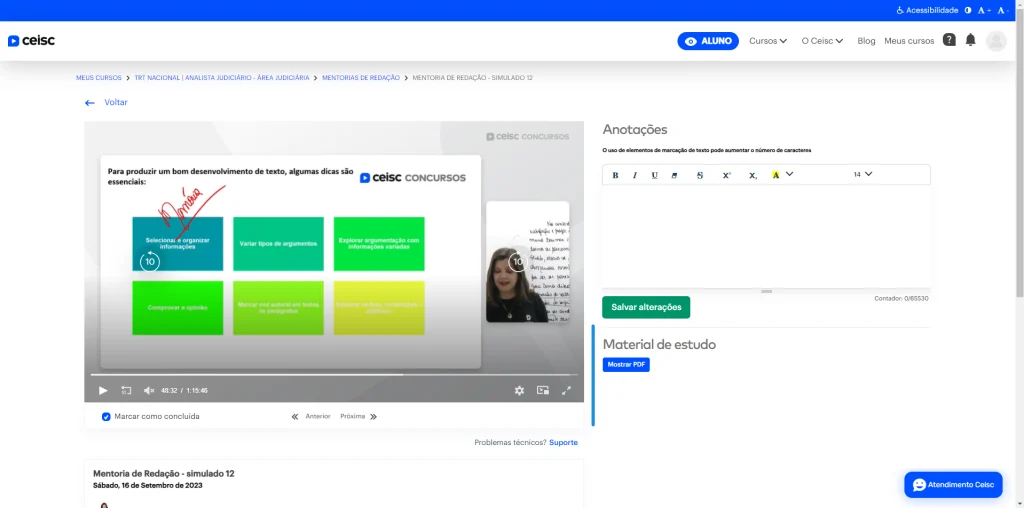Click the forward 10 overlay near the presenter

518,262
